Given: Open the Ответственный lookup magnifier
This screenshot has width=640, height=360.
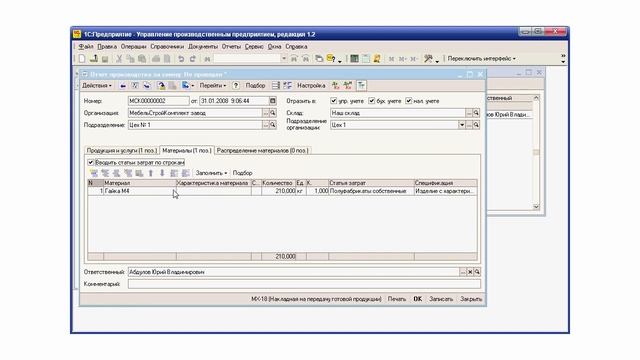Looking at the screenshot, I should 477,272.
